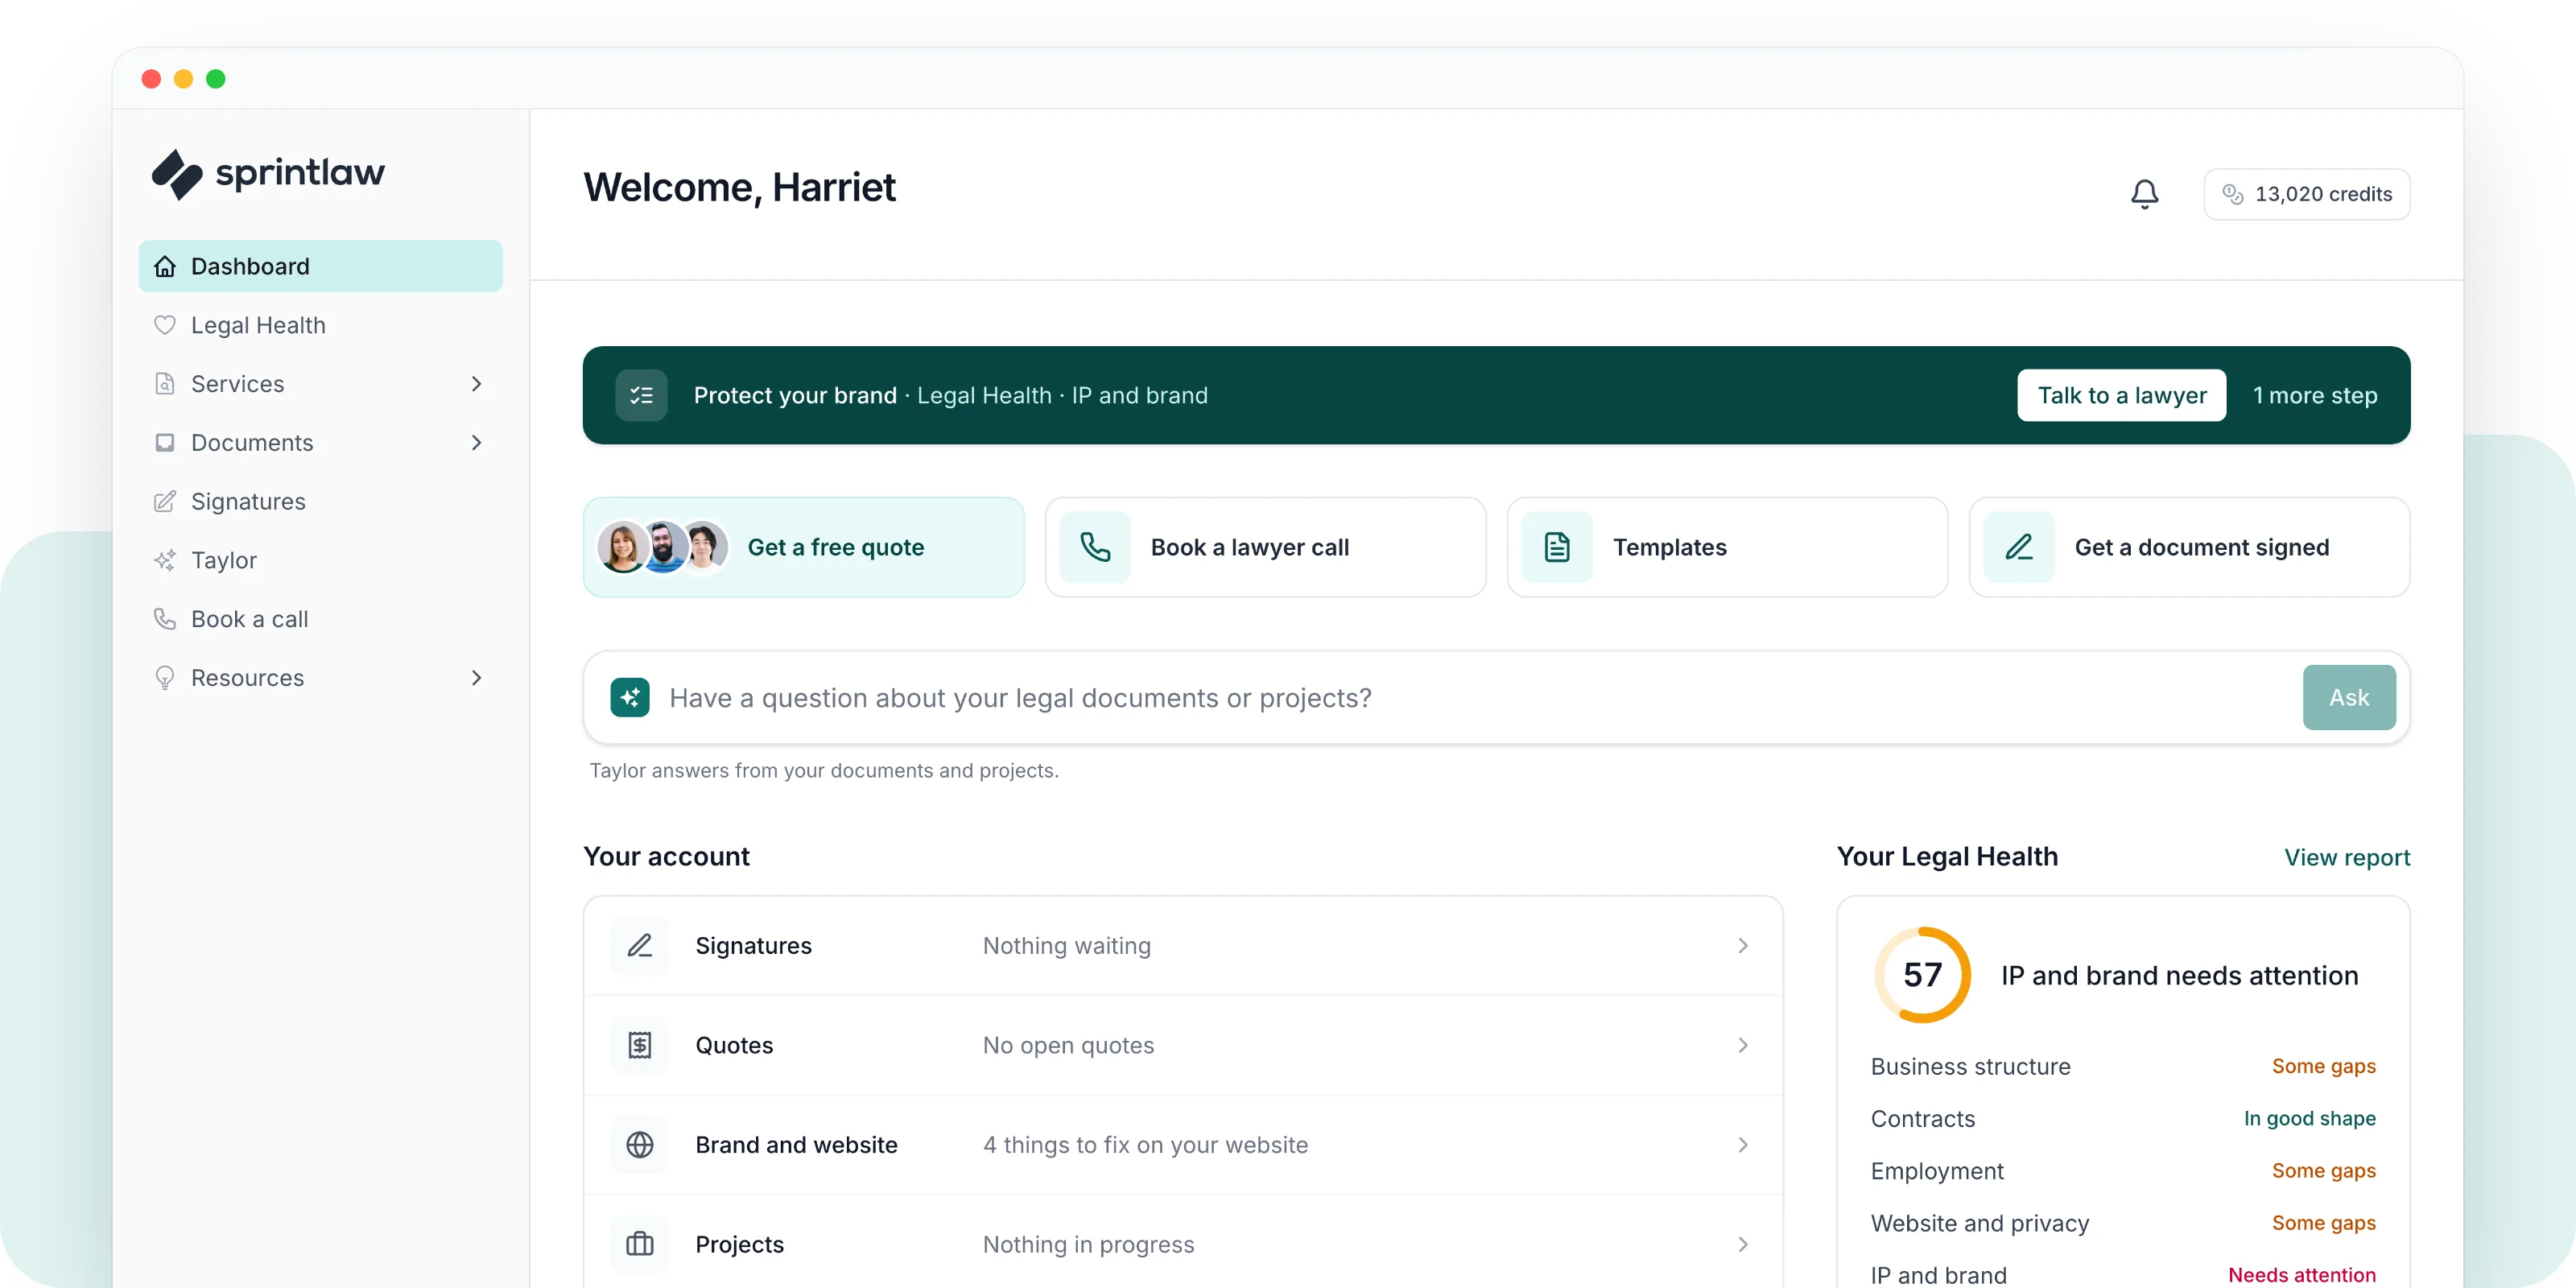The width and height of the screenshot is (2576, 1288).
Task: Go to Legal Health in the sidebar
Action: click(320, 325)
